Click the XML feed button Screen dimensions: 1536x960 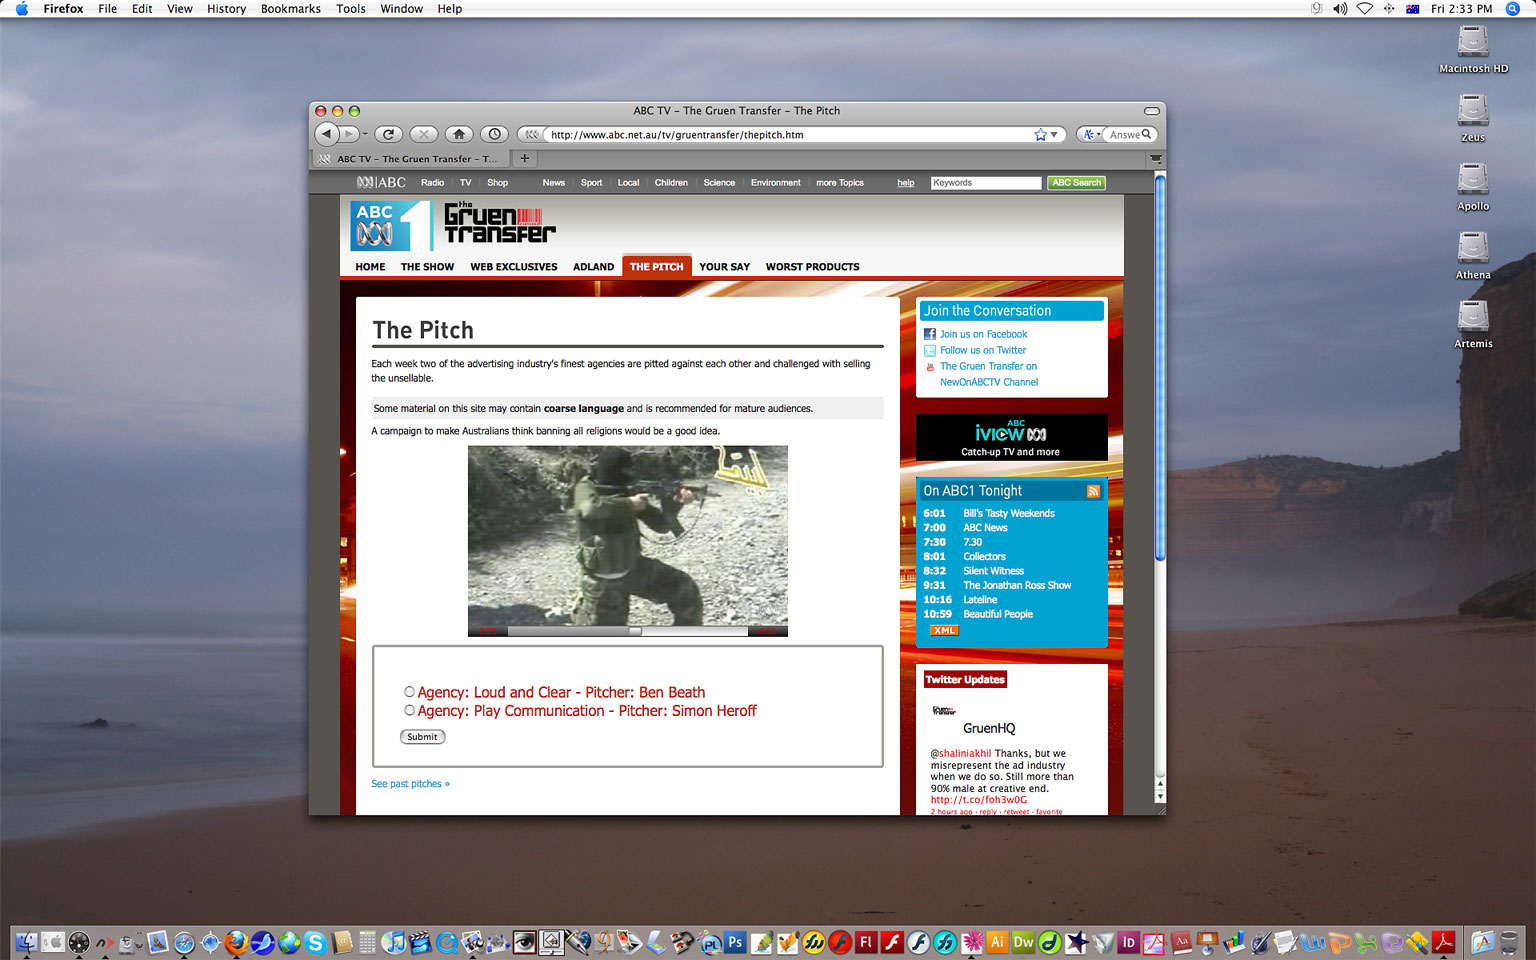click(x=944, y=630)
